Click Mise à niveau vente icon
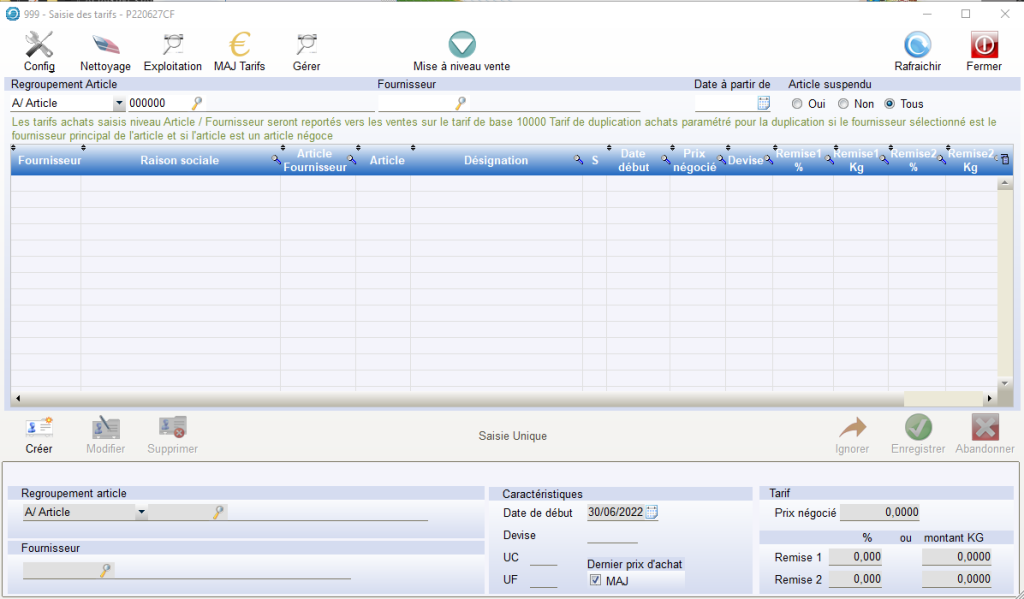Screen dimensions: 1024x599 click(x=461, y=45)
